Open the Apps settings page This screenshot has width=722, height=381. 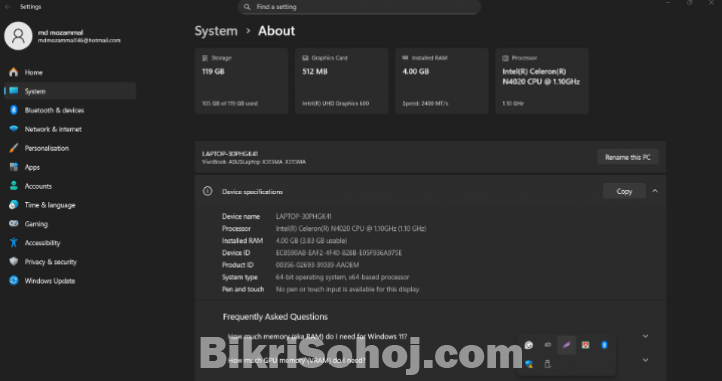70,167
